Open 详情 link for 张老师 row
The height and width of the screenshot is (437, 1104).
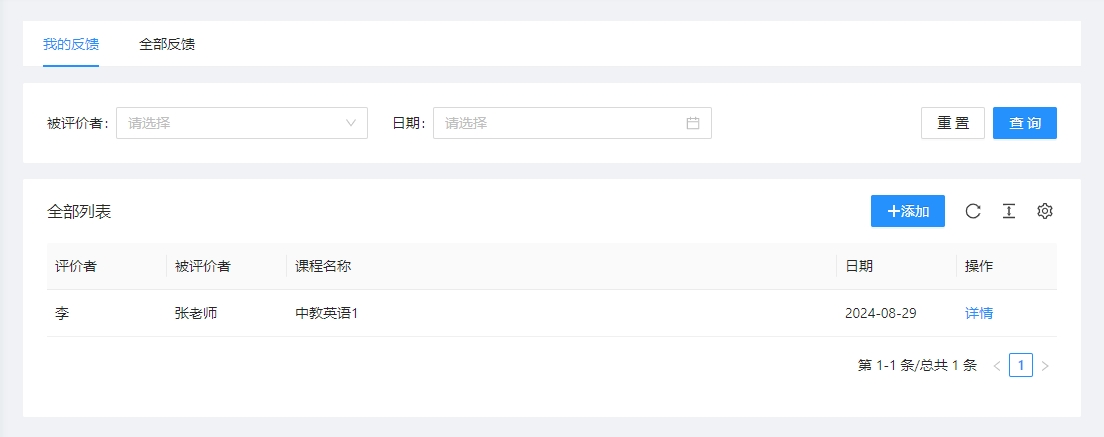point(979,313)
